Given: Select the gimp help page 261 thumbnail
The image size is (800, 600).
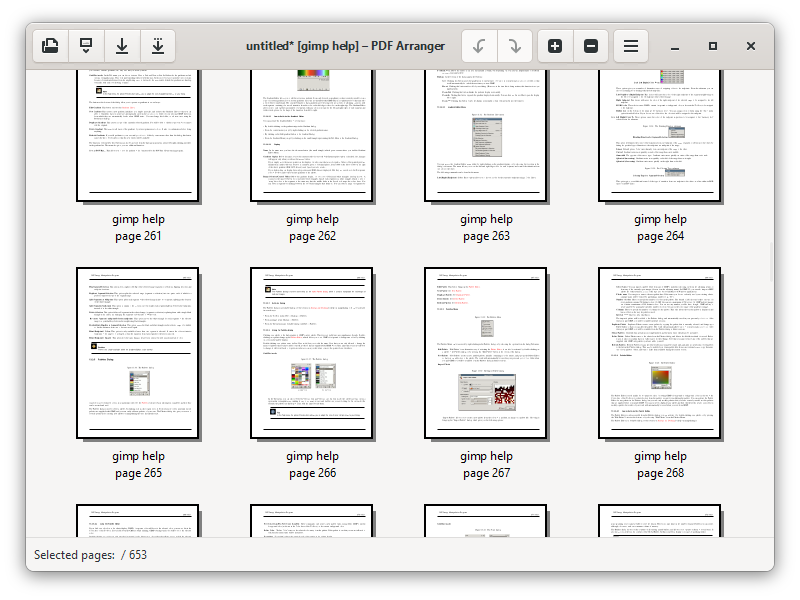Looking at the screenshot, I should (x=139, y=135).
